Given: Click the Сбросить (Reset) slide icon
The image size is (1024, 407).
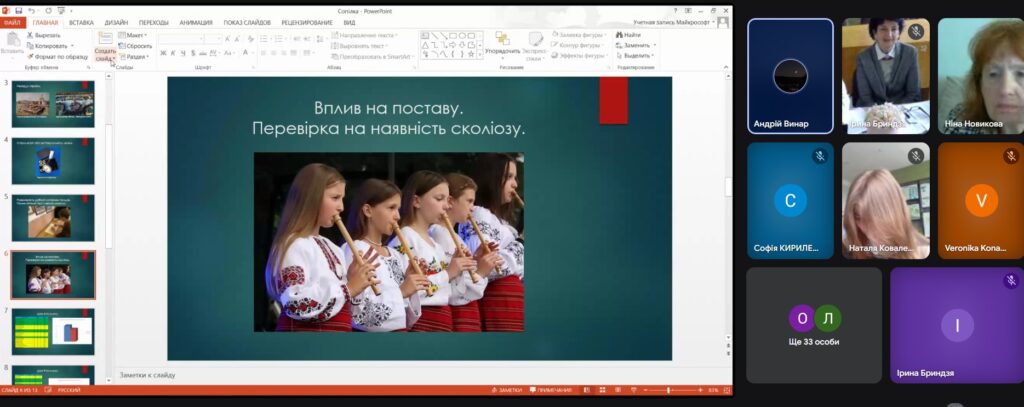Looking at the screenshot, I should tap(122, 46).
